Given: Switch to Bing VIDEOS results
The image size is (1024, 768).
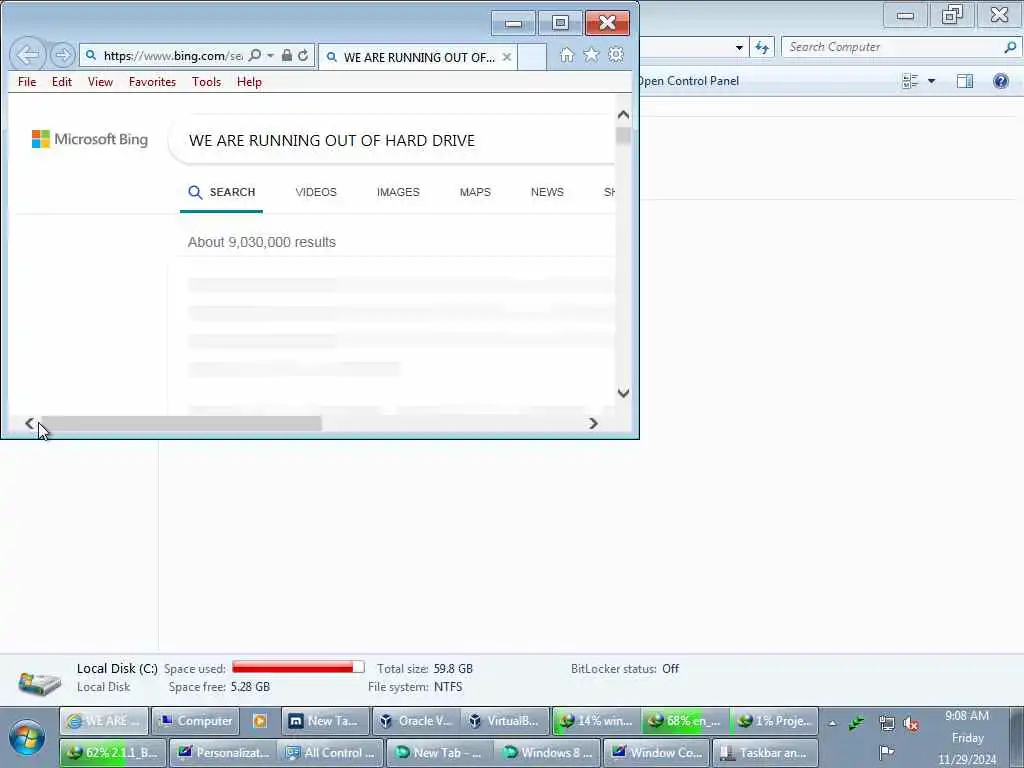Looking at the screenshot, I should [316, 192].
